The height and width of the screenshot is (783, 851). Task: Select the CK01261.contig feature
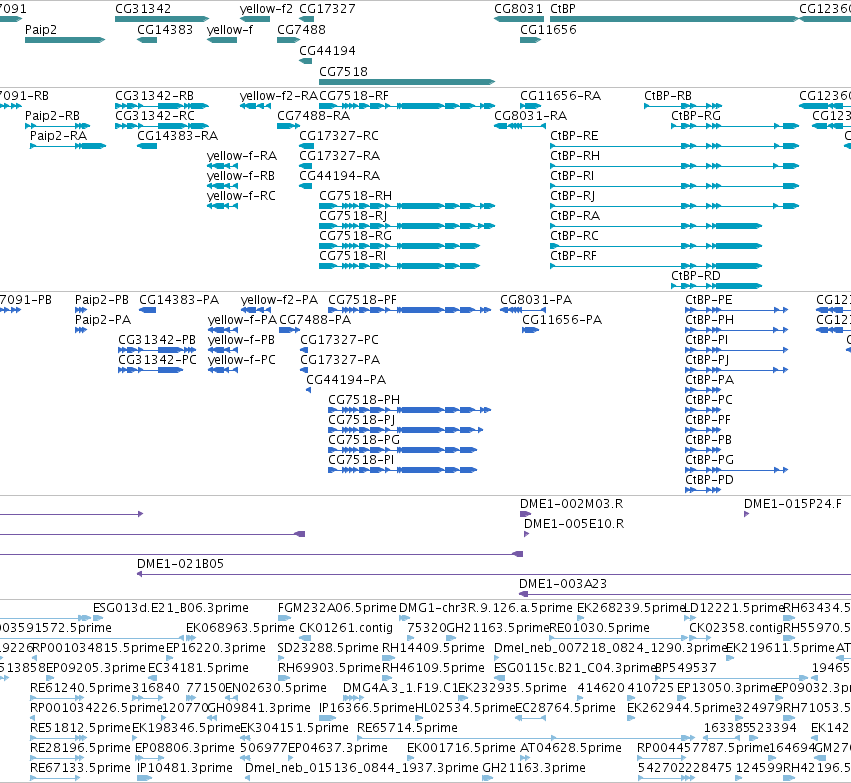point(306,638)
